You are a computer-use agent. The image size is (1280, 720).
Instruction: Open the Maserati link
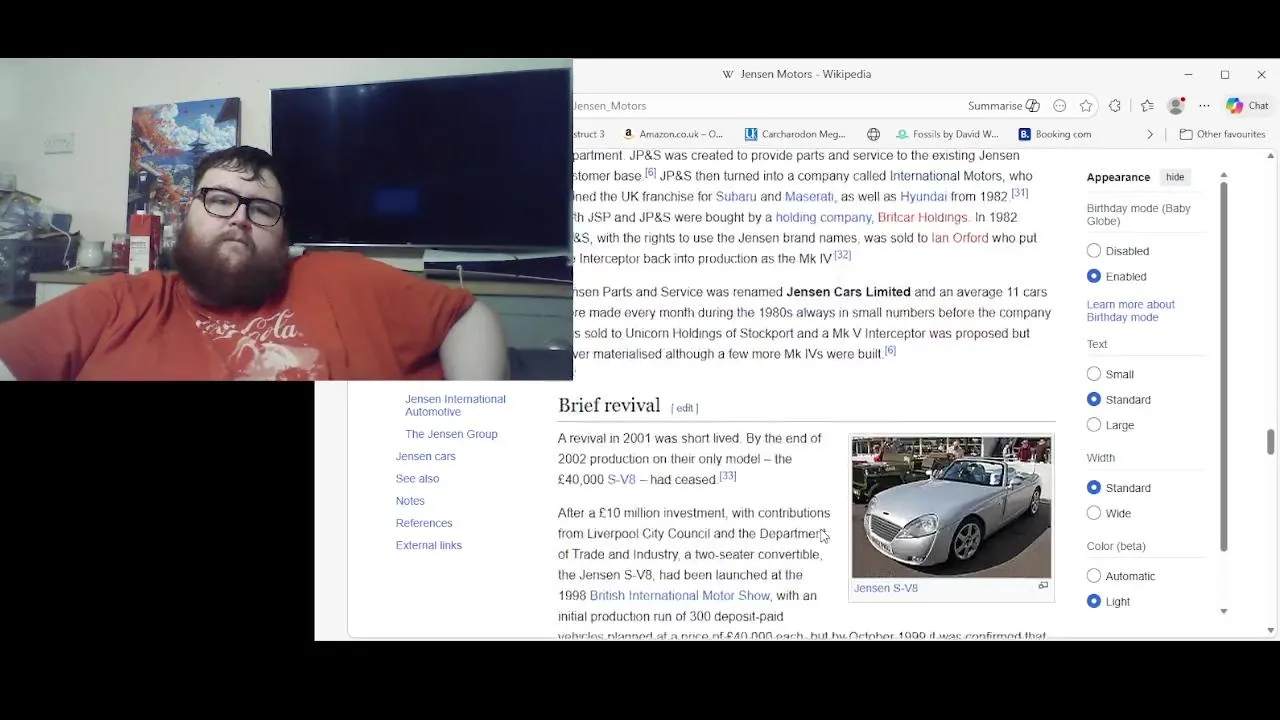809,197
